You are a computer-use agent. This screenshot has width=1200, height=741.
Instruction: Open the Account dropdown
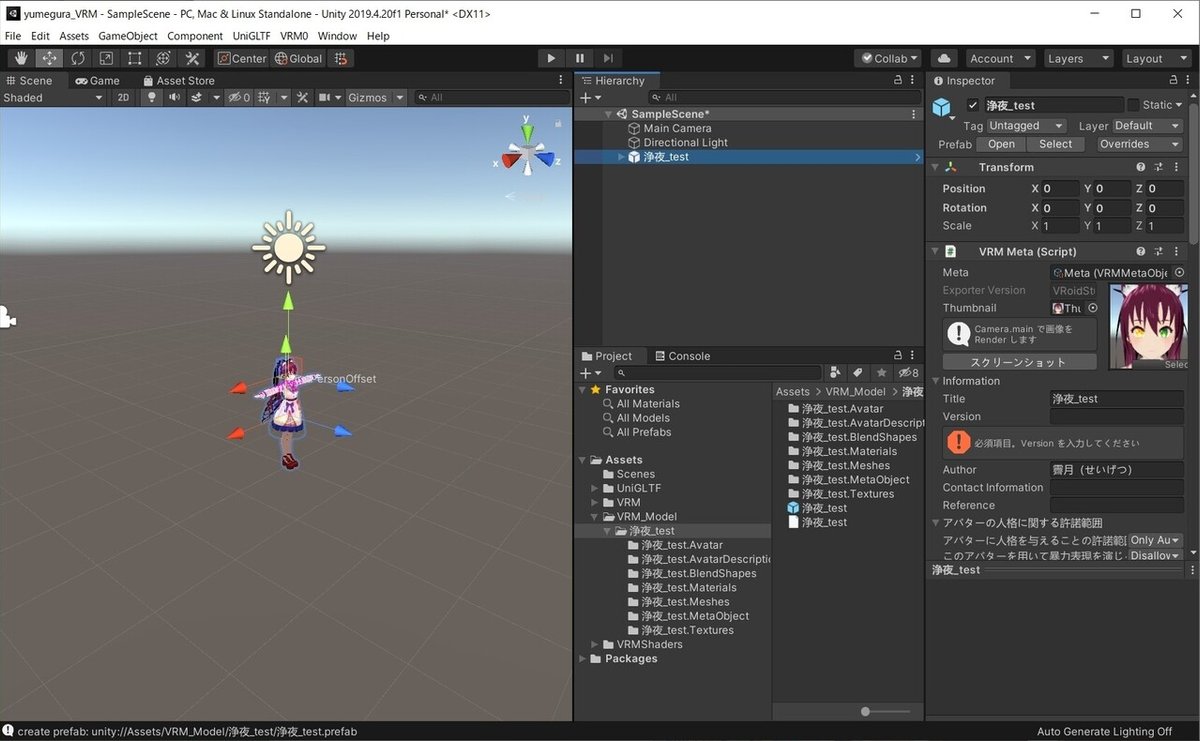tap(1000, 58)
